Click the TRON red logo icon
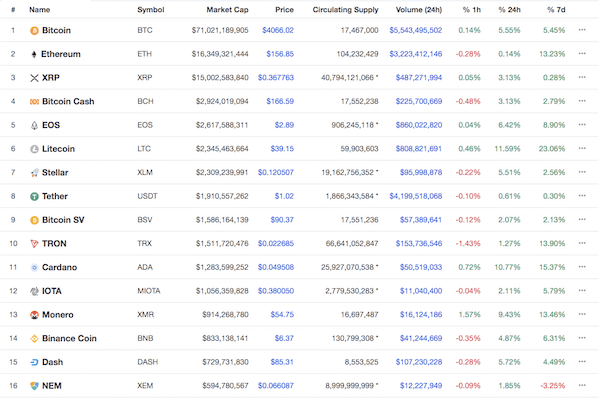Screen dimensions: 600x398 click(x=34, y=244)
